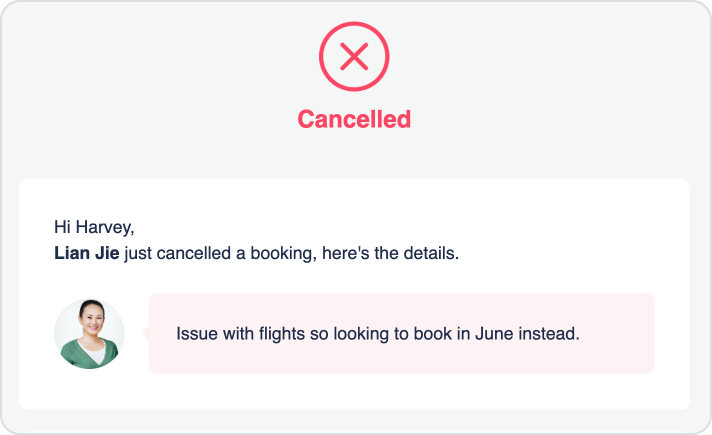Click the words 'here's the details'

[390, 253]
